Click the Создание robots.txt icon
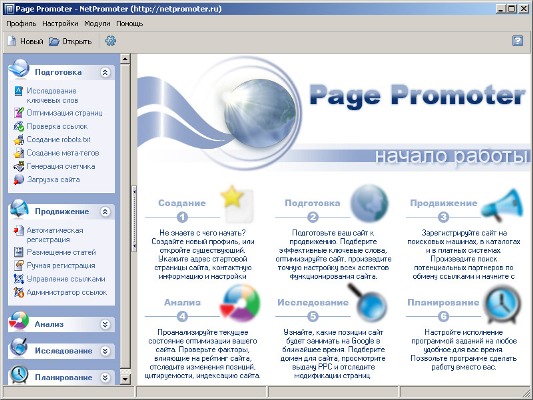The image size is (533, 400). (19, 139)
